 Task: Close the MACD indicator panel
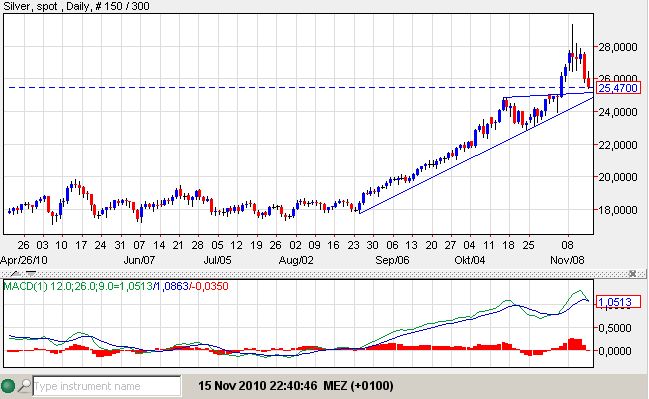pos(632,273)
